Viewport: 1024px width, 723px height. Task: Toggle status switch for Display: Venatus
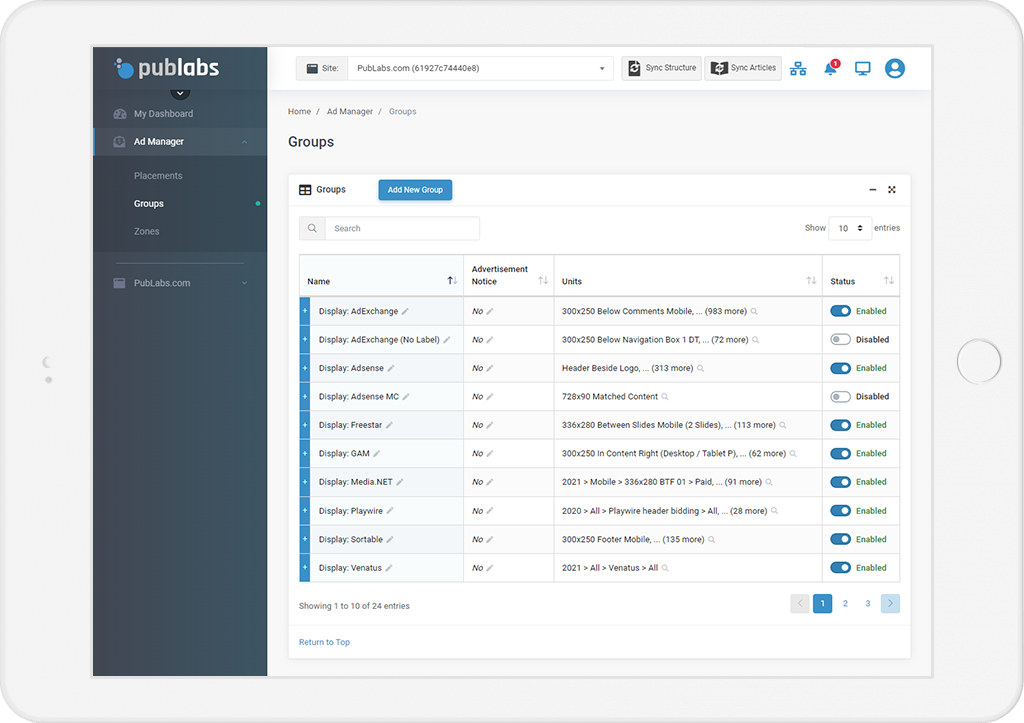tap(840, 568)
